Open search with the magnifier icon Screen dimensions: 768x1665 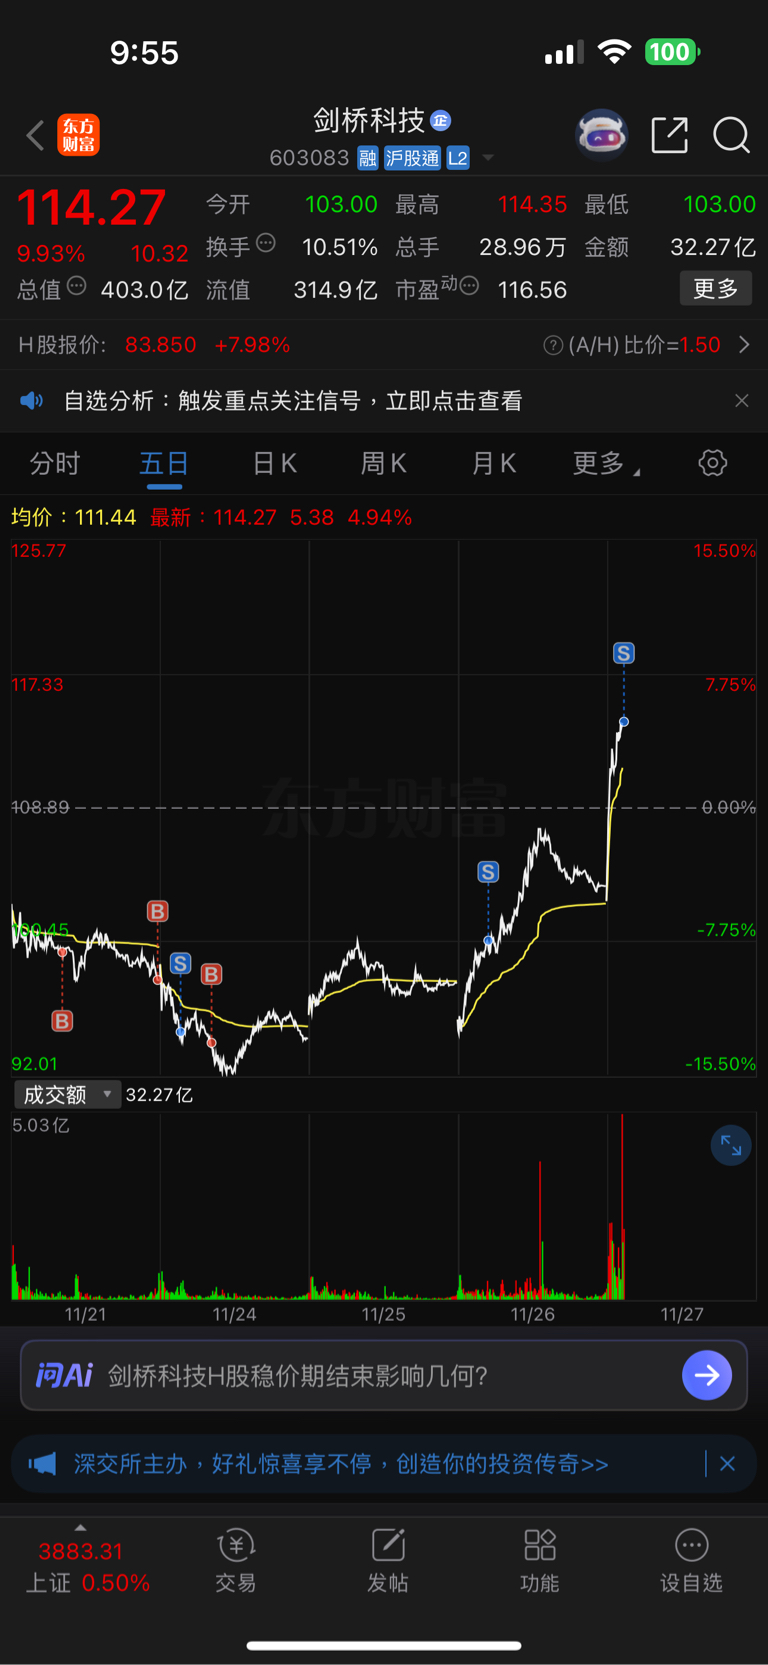(731, 135)
